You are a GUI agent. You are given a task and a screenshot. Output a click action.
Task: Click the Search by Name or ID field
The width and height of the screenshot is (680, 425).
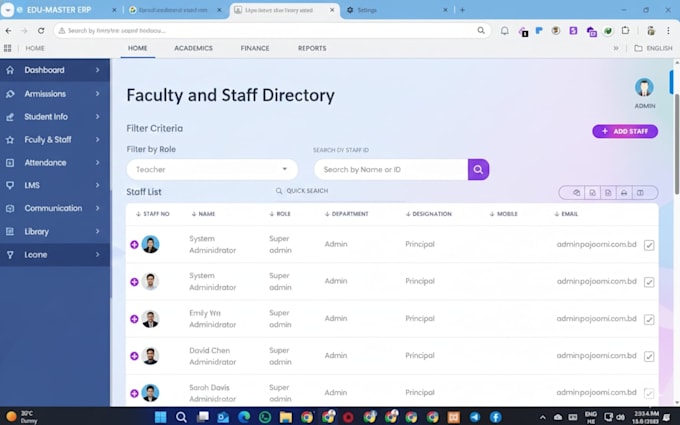[x=391, y=170]
